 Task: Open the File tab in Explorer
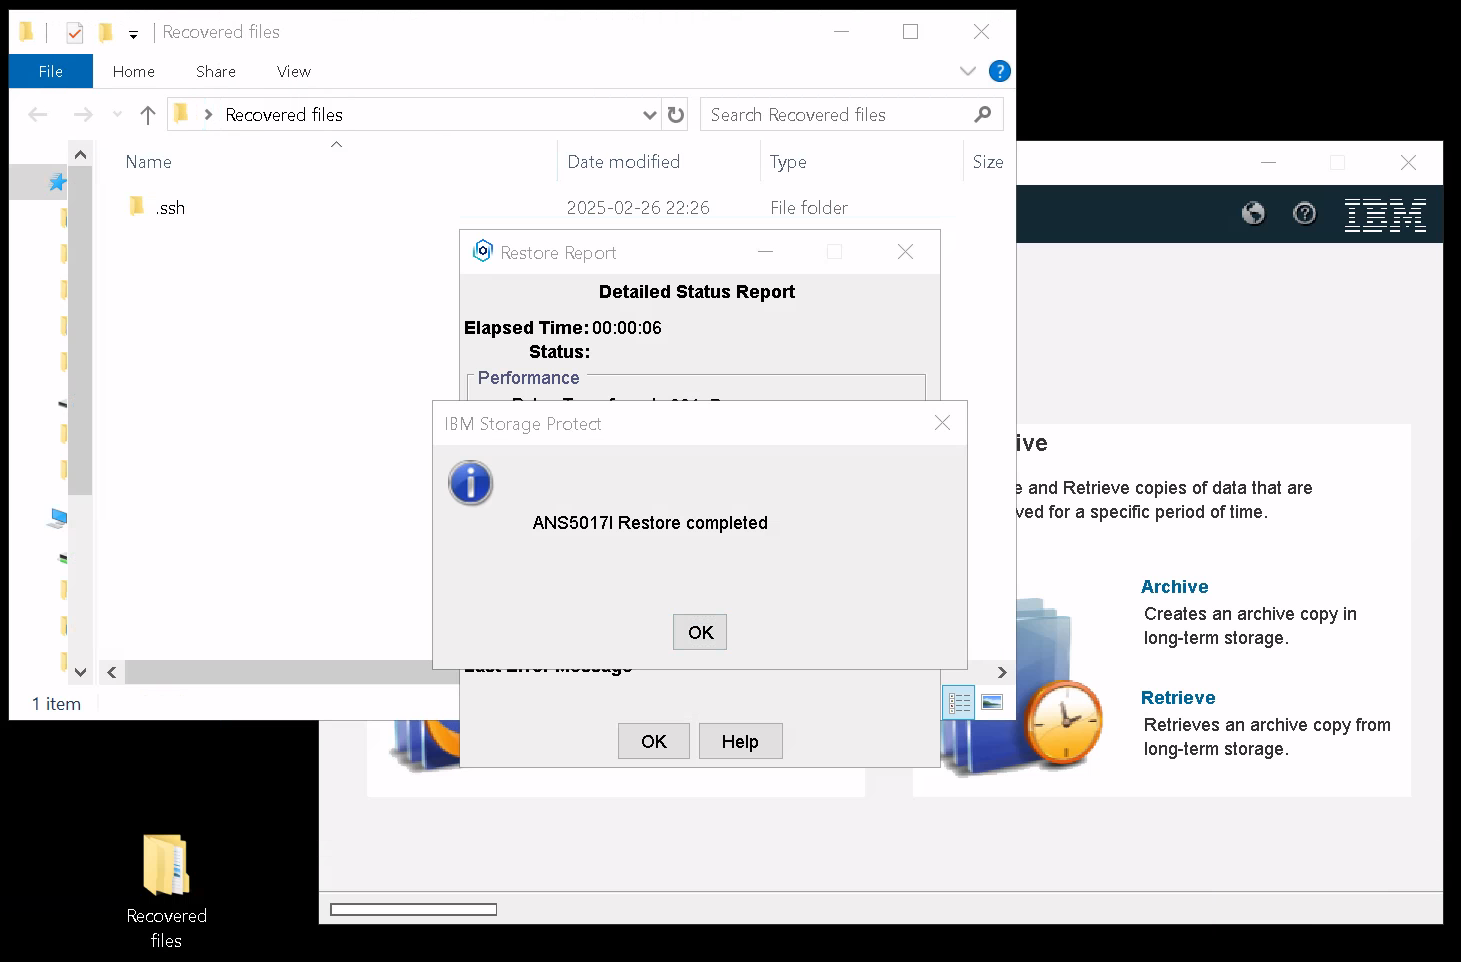click(51, 71)
